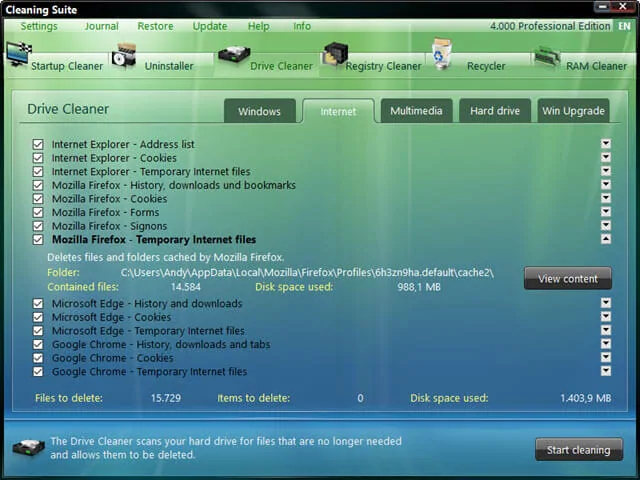
Task: Click the Contained files value 14.584
Action: tap(186, 287)
